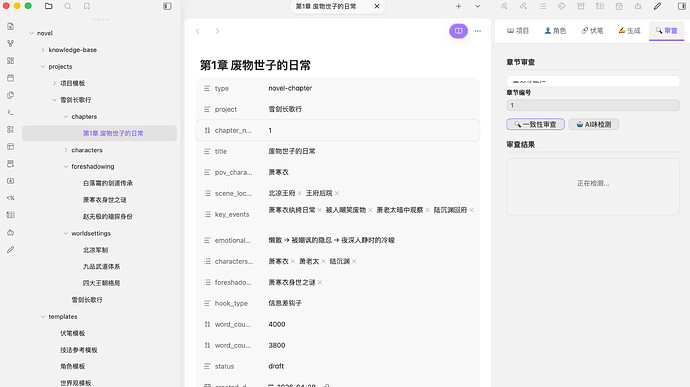This screenshot has width=690, height=387.
Task: Expand the 项目模板 folder
Action: click(54, 83)
